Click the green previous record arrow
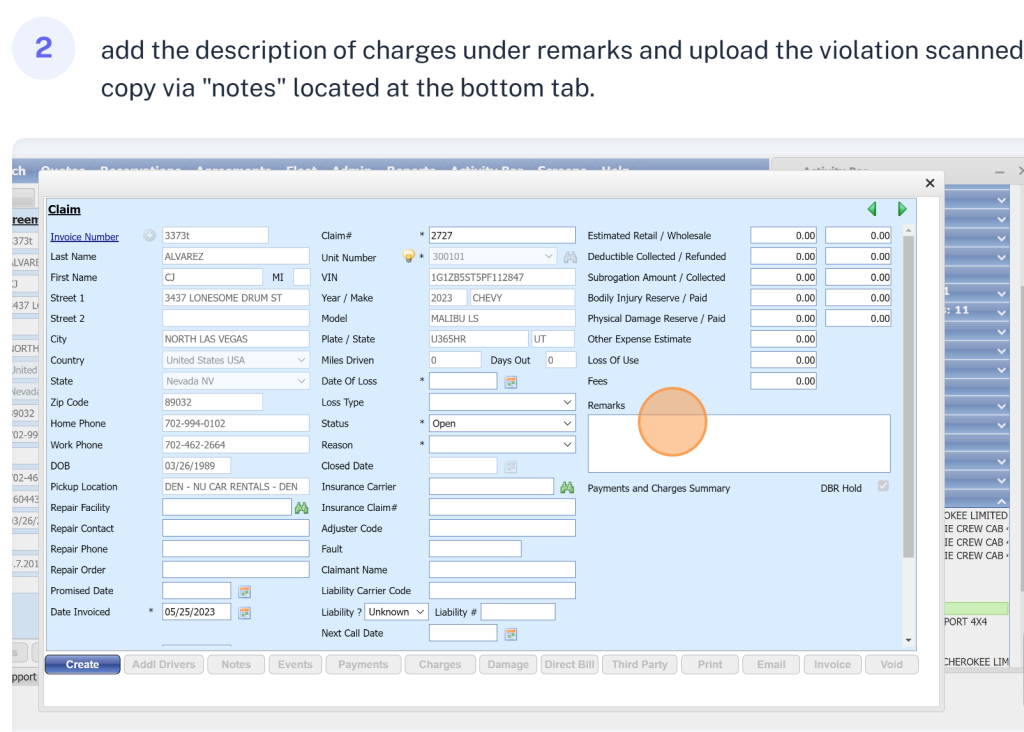Screen dimensions: 1024x732 (872, 209)
